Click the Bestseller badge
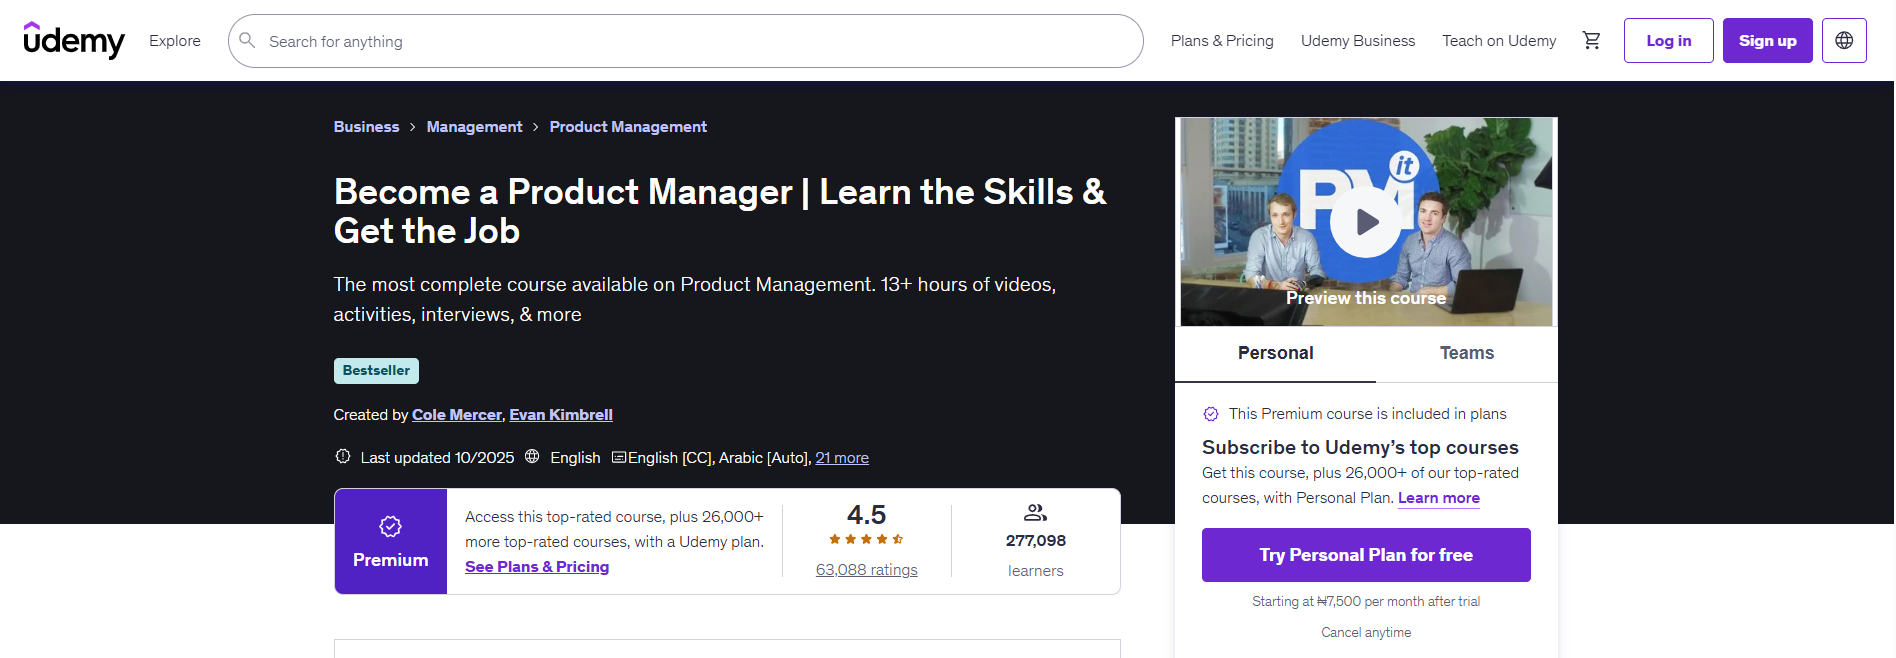Screen dimensions: 1896x658 [376, 371]
